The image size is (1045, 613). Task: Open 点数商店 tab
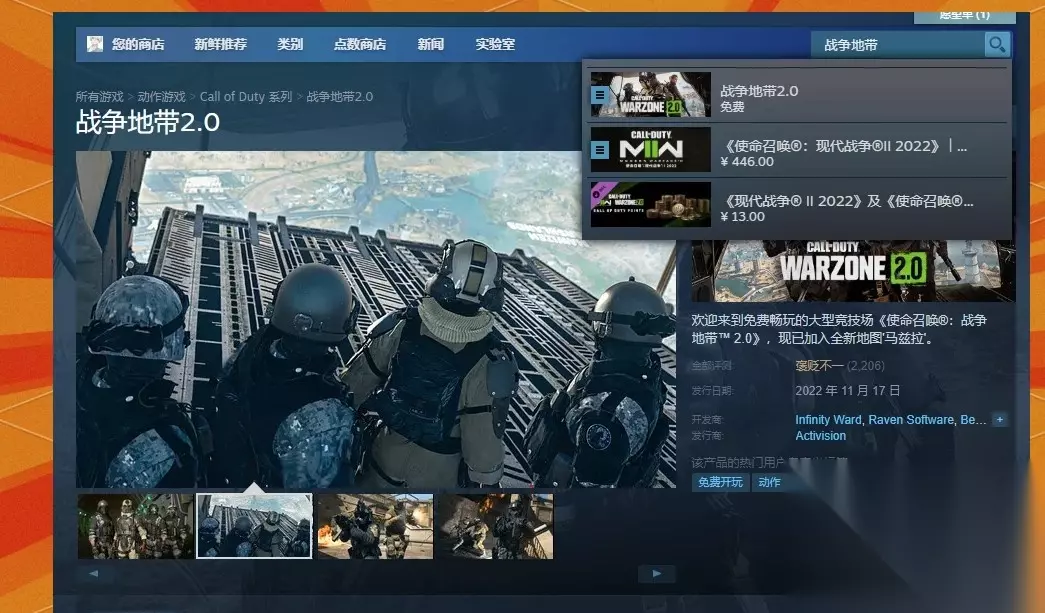360,45
